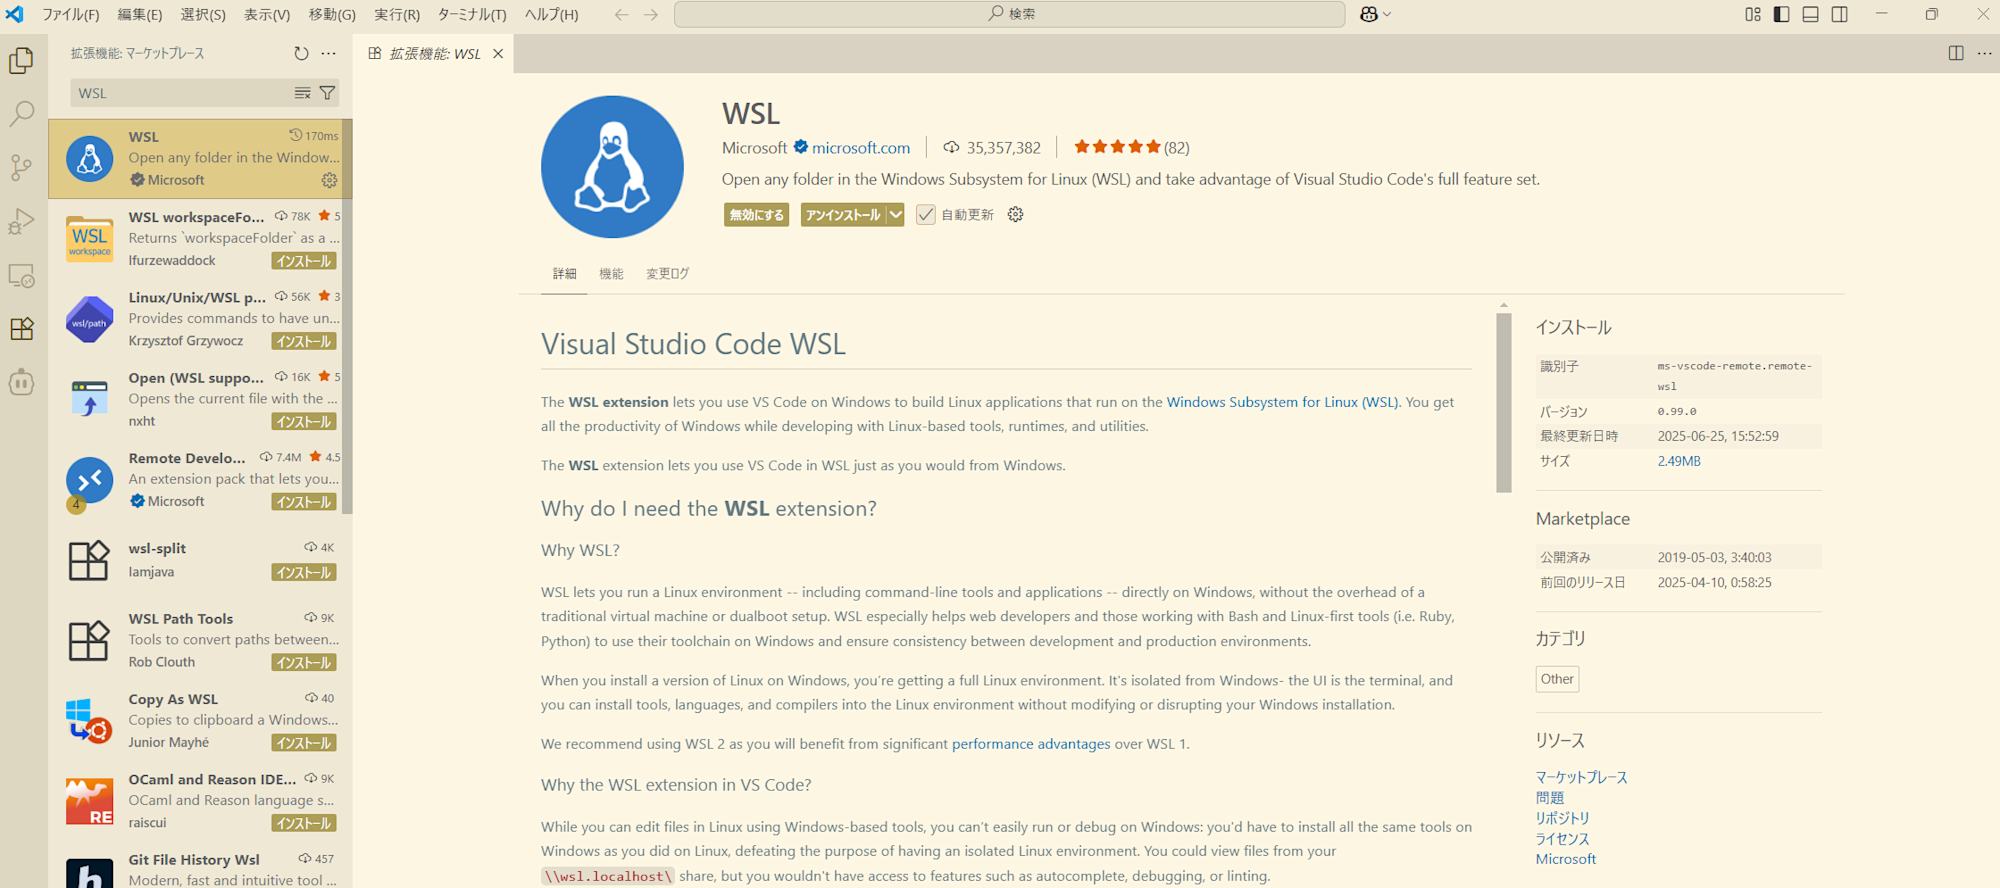This screenshot has height=888, width=2000.
Task: Install the WSL Path Tools extension
Action: [304, 663]
